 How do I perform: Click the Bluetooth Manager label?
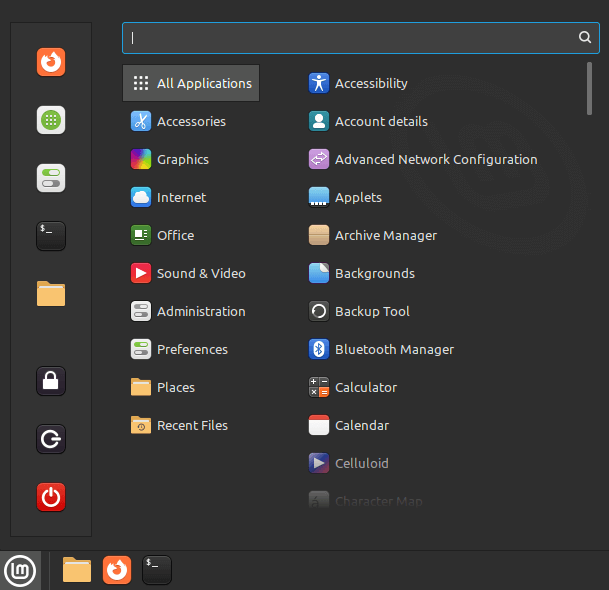(x=395, y=349)
